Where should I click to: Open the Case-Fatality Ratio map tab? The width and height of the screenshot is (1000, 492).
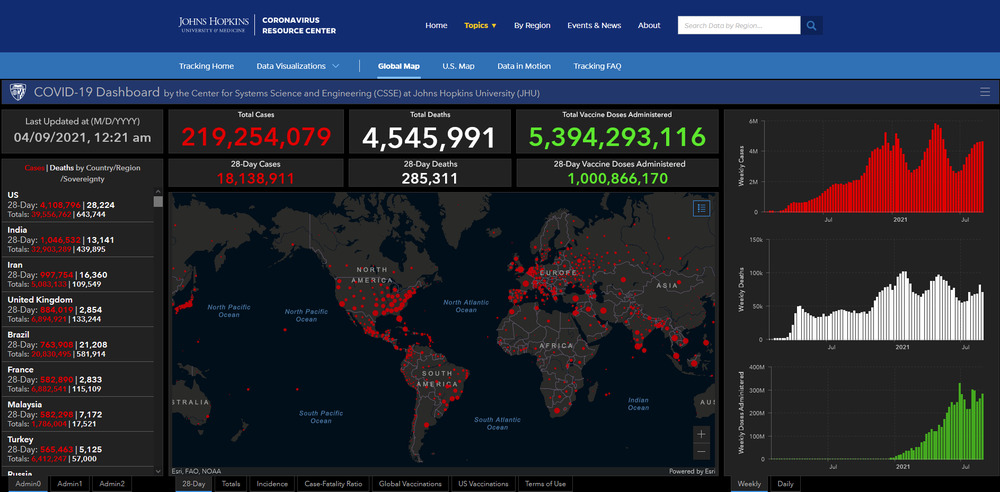(333, 484)
